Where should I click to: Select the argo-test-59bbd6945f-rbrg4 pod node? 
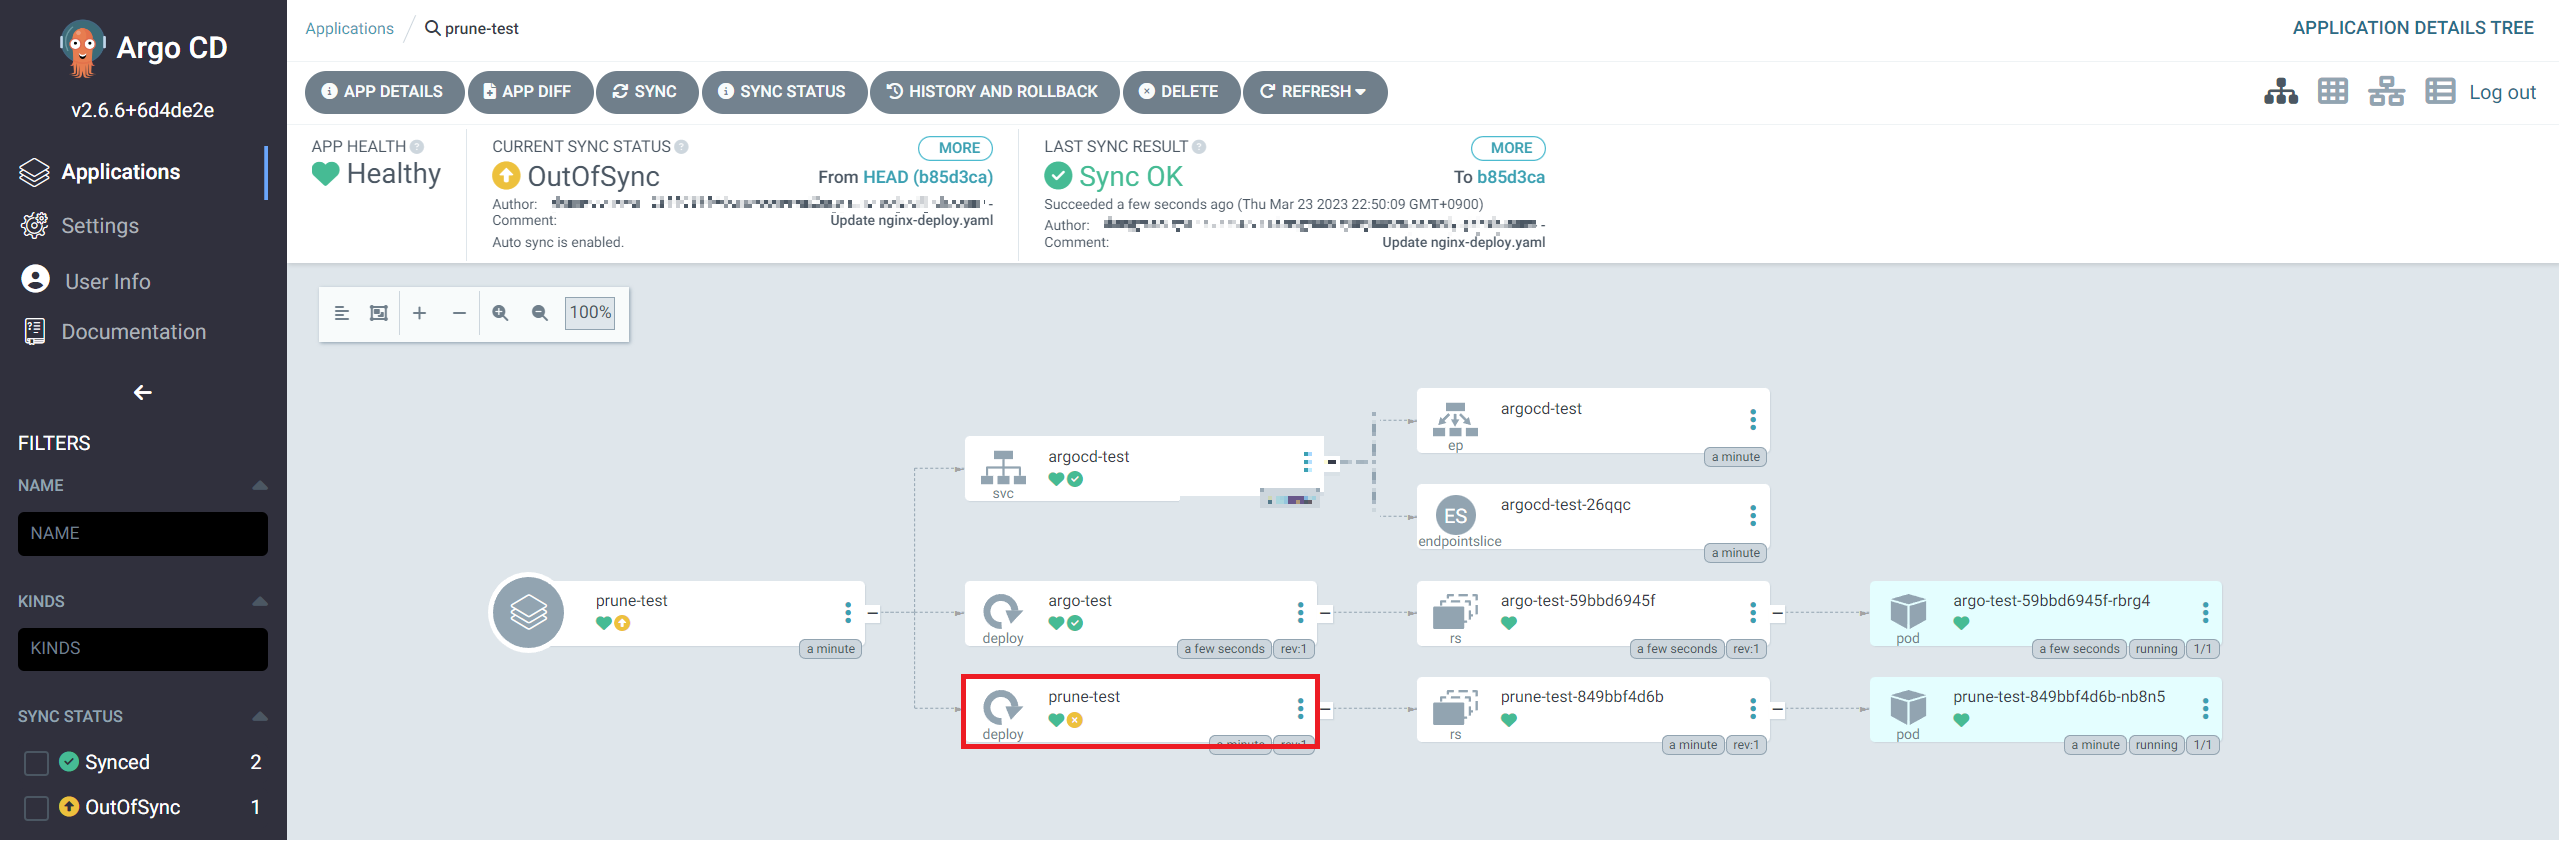pyautogui.click(x=2045, y=614)
